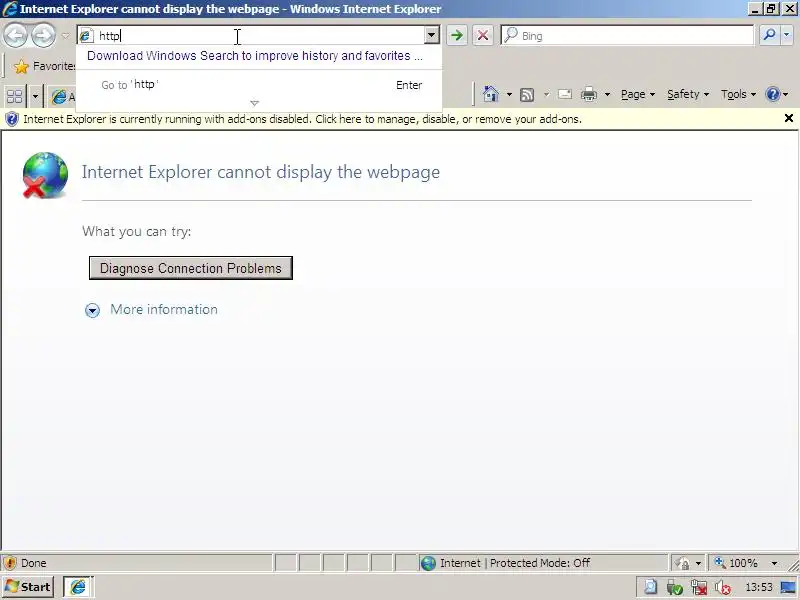This screenshot has width=800, height=600.
Task: Click into the Bing search box
Action: [x=627, y=36]
